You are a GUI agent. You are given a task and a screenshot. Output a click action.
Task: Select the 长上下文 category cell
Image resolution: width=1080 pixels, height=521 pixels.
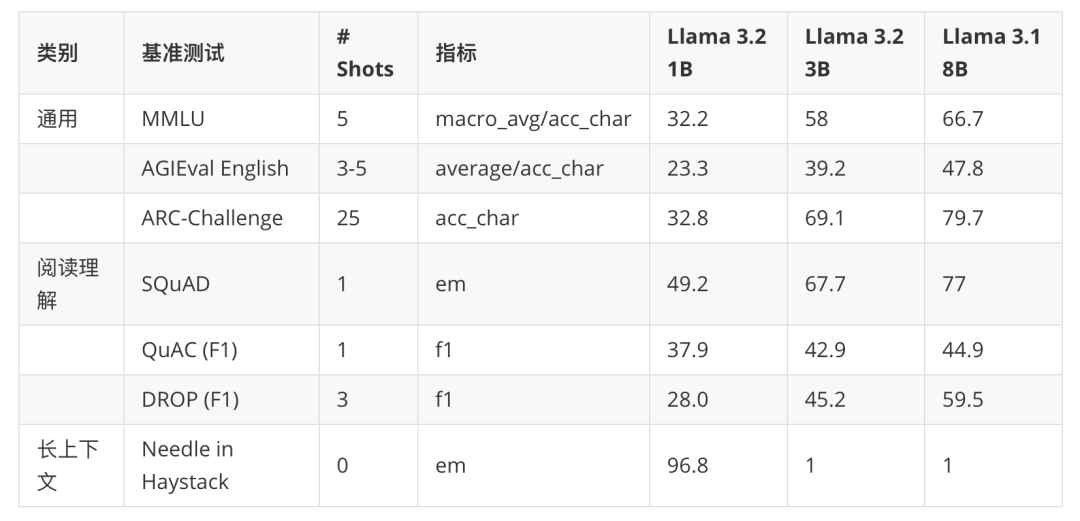(x=68, y=466)
